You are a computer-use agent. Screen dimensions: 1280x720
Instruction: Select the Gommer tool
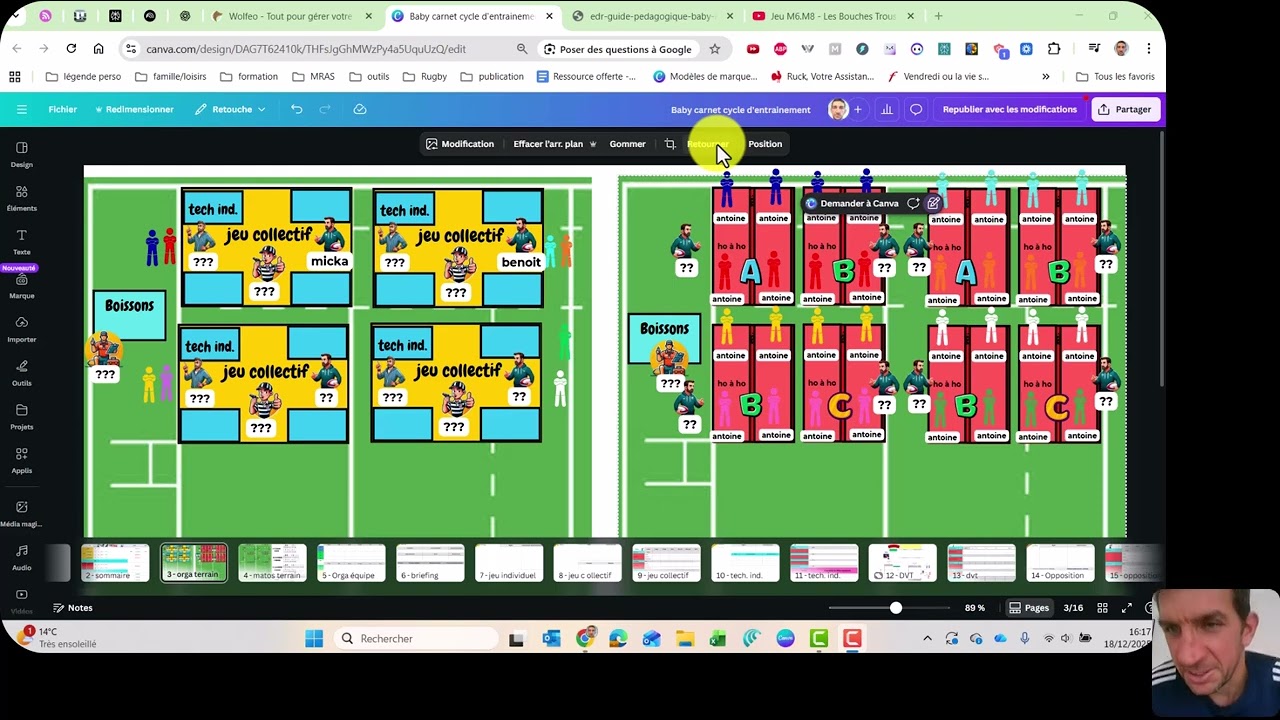pyautogui.click(x=627, y=144)
